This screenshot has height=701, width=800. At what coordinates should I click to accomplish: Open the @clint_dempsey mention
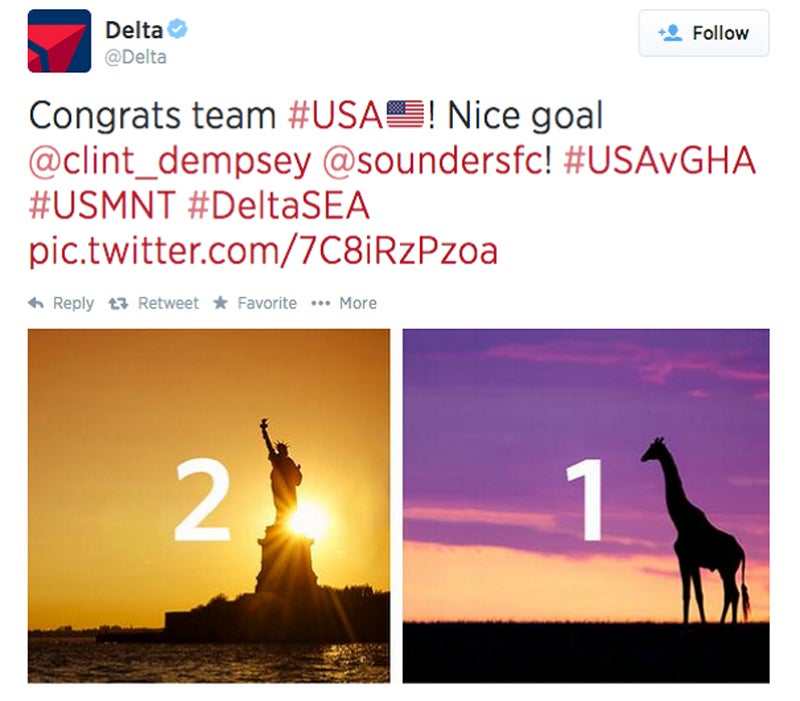coord(170,161)
